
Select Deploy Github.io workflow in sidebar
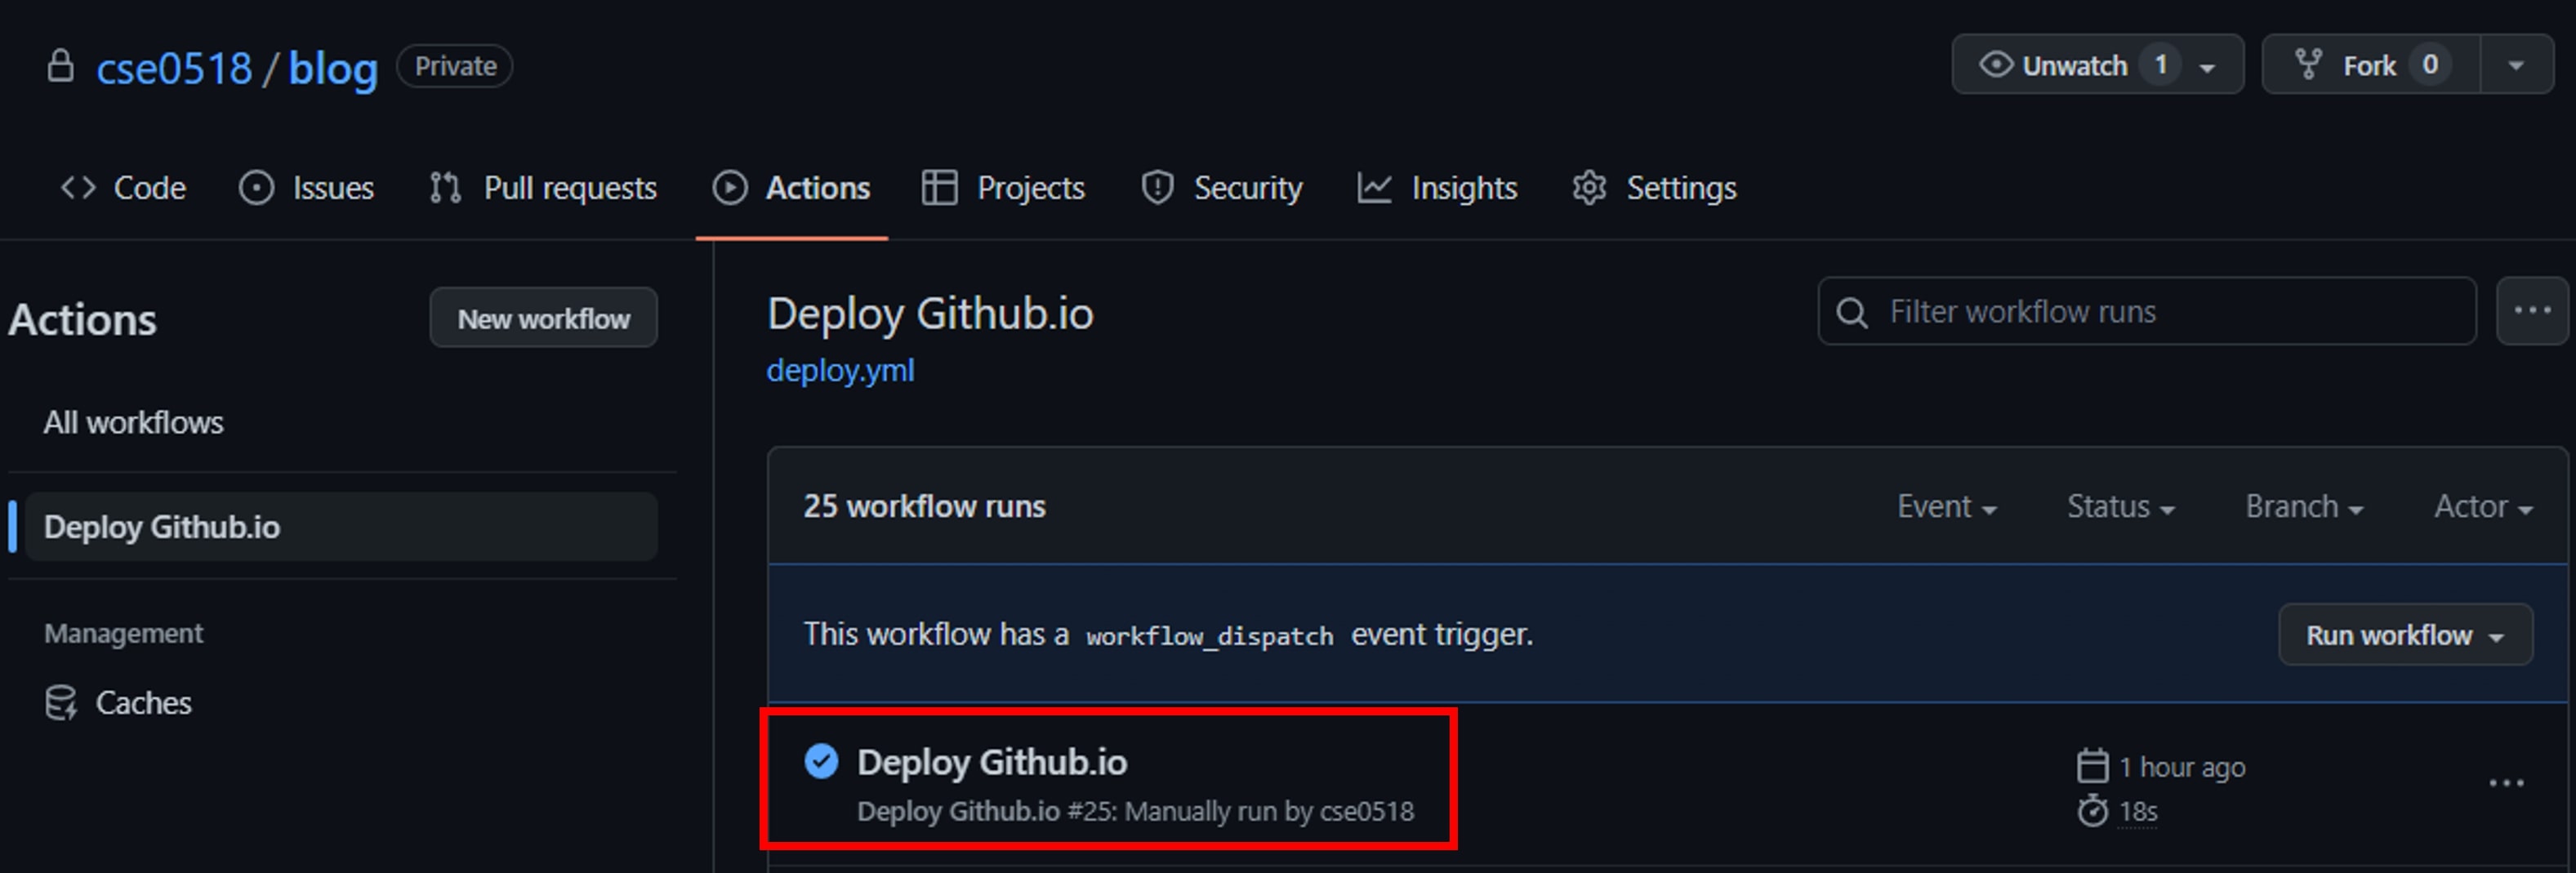click(x=341, y=526)
